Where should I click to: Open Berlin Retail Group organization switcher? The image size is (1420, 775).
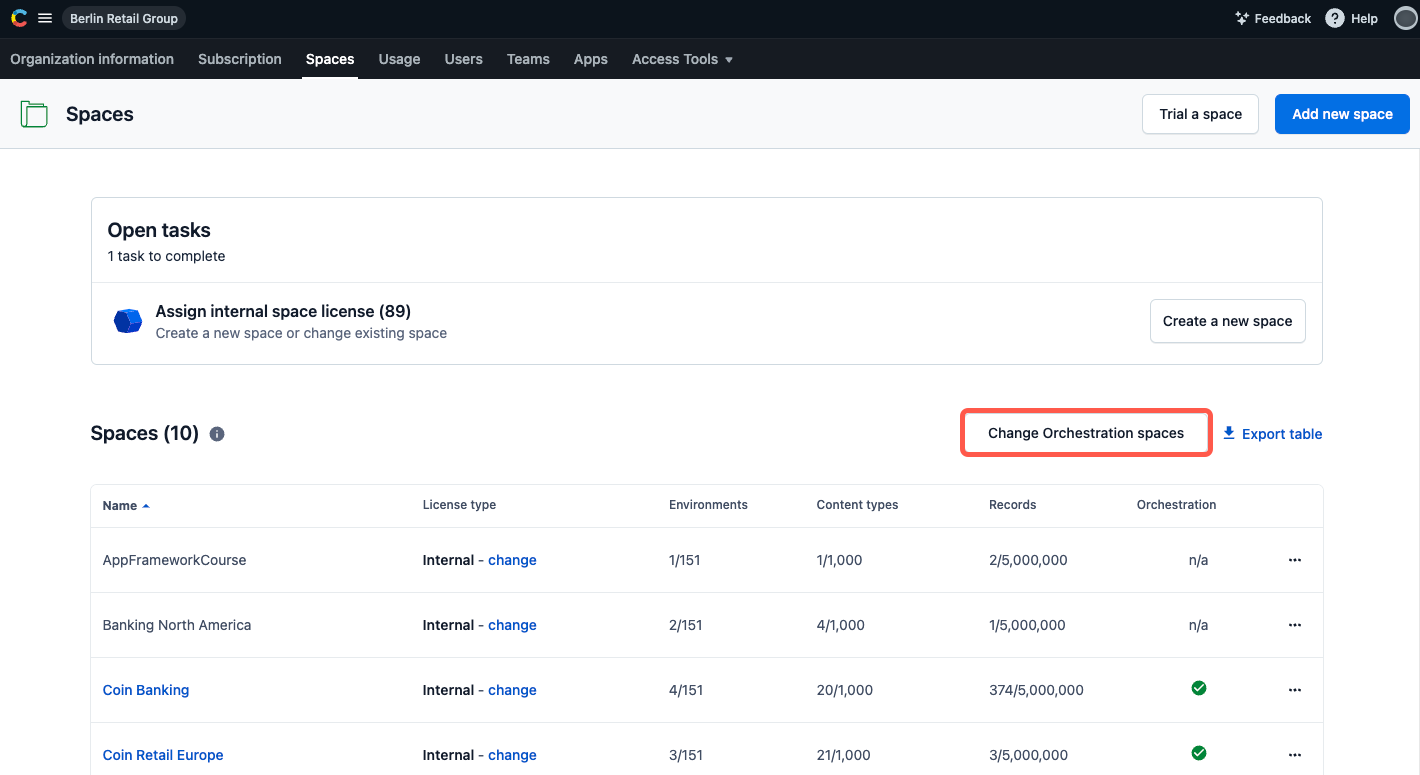124,18
